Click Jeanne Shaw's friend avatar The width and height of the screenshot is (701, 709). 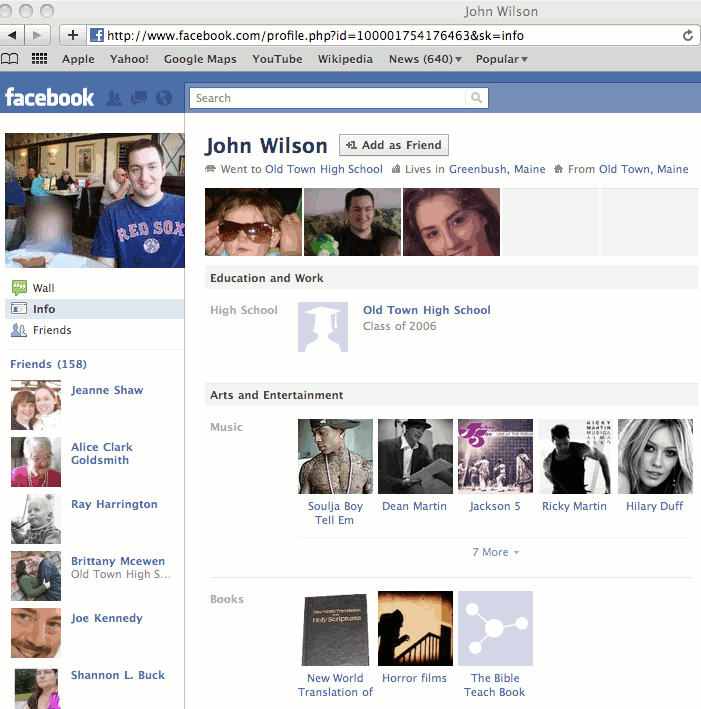(36, 405)
